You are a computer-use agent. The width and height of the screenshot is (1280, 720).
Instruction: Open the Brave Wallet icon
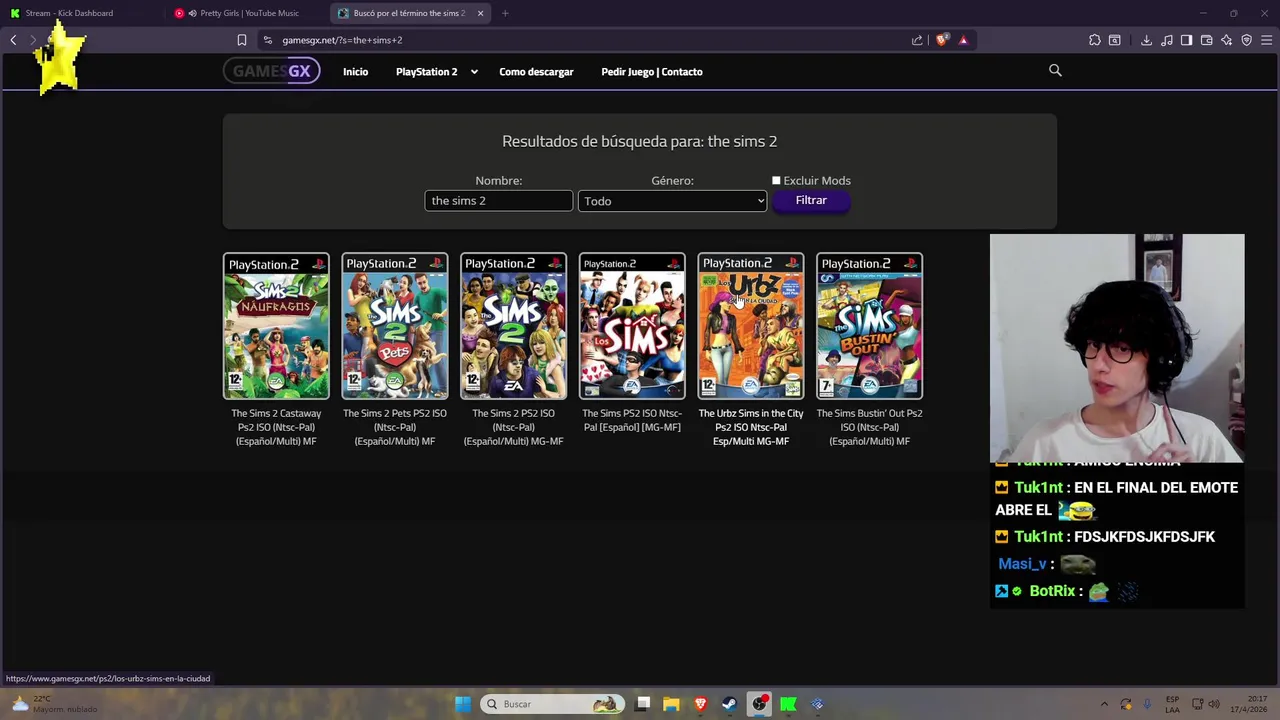(1206, 40)
